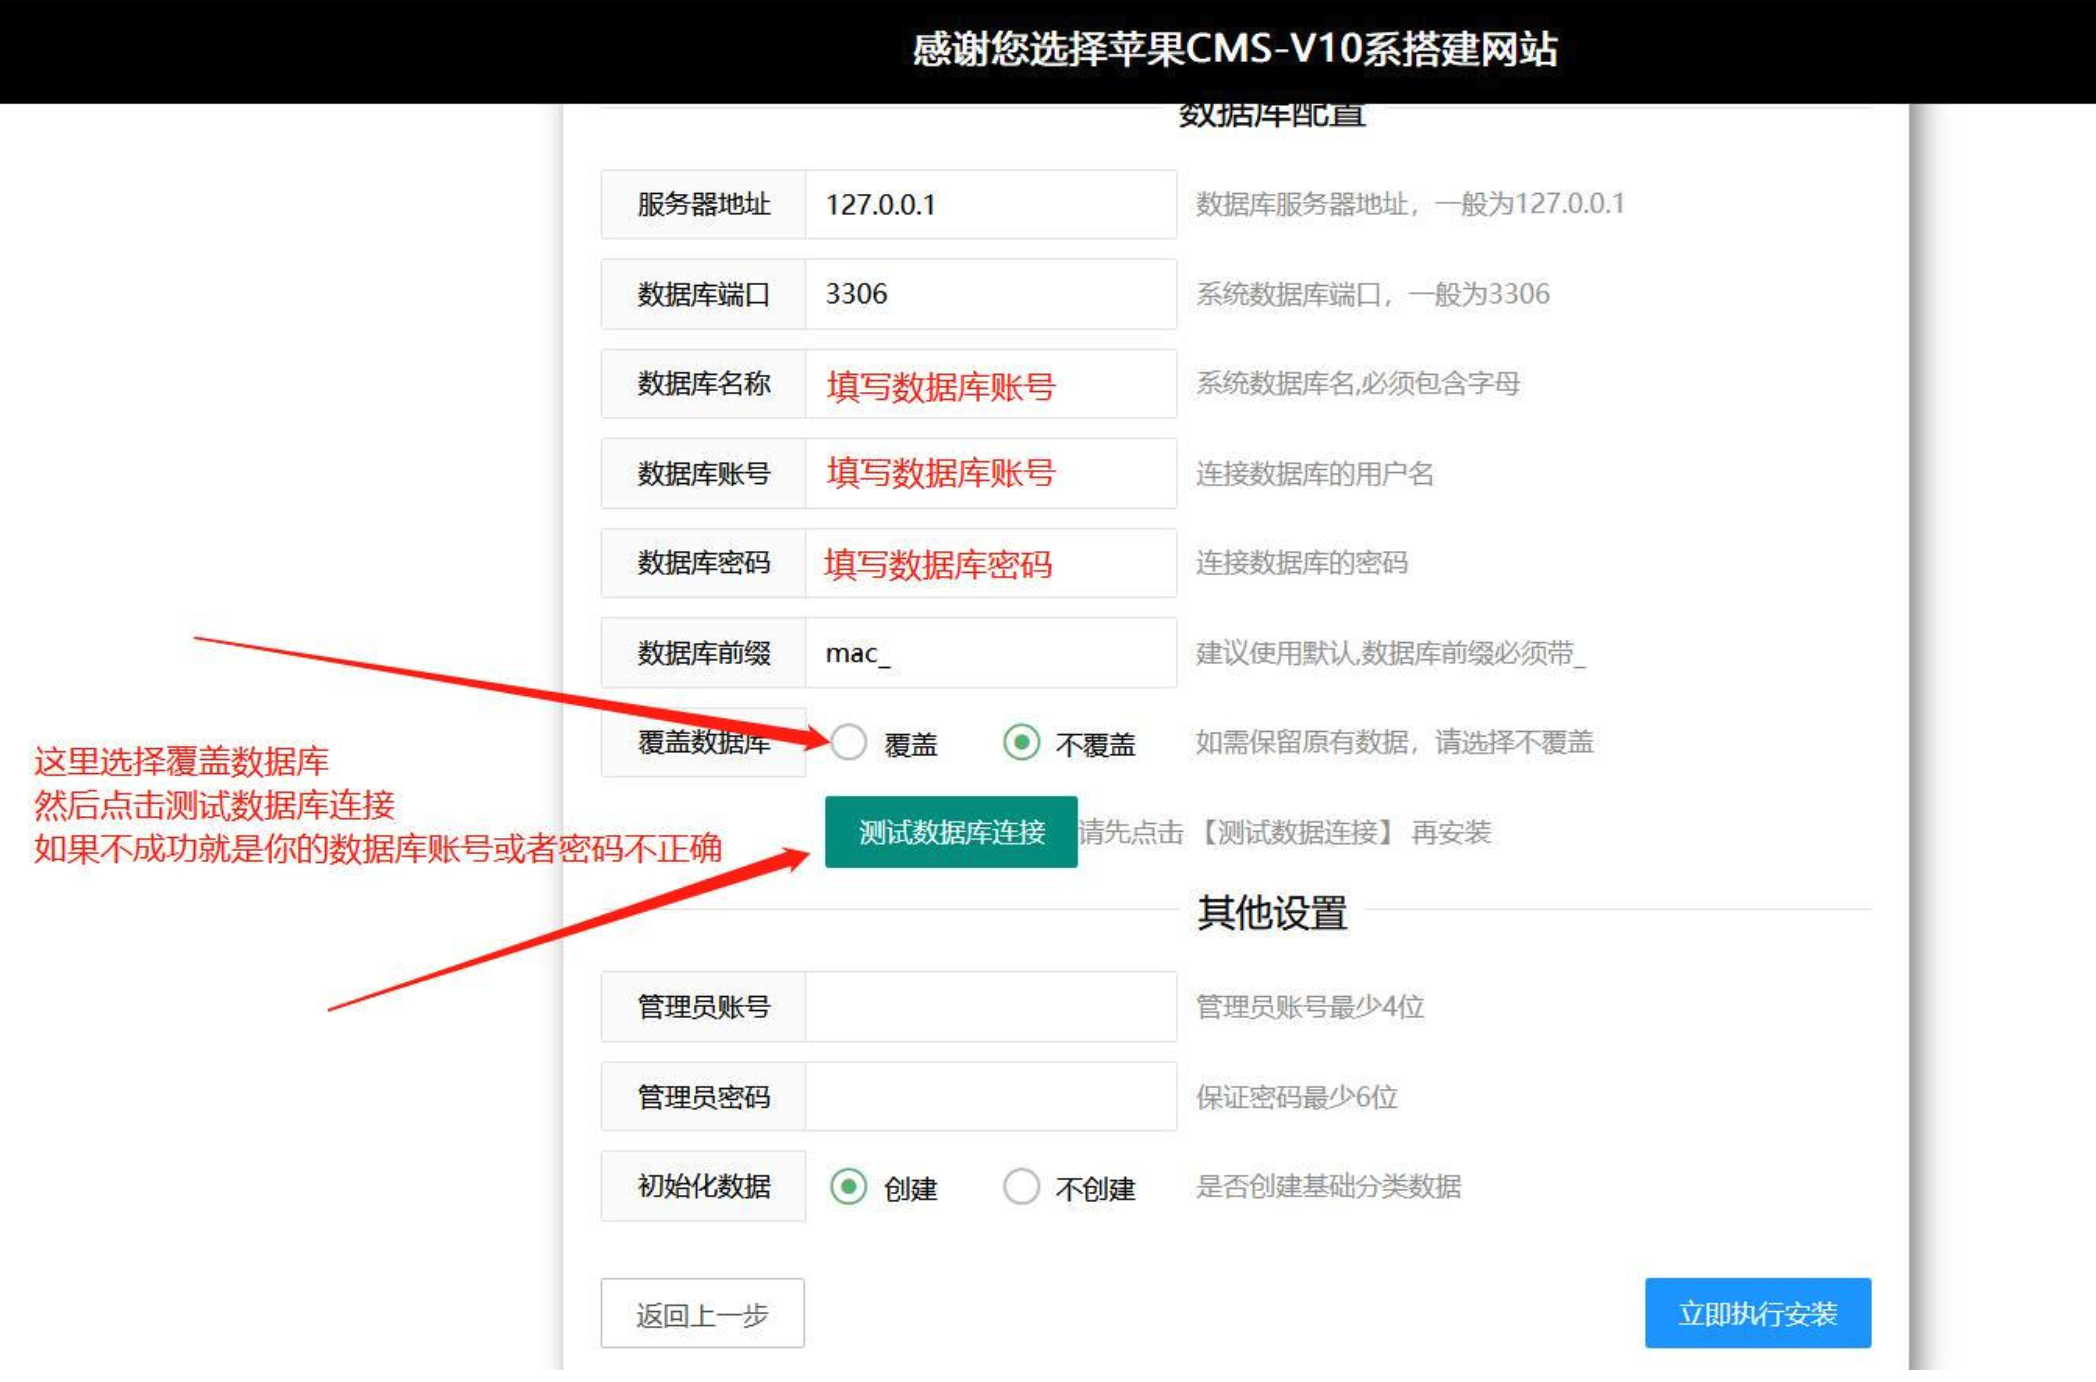Image resolution: width=2096 pixels, height=1382 pixels.
Task: 选择初始化数据的「创建」单选项
Action: 849,1188
